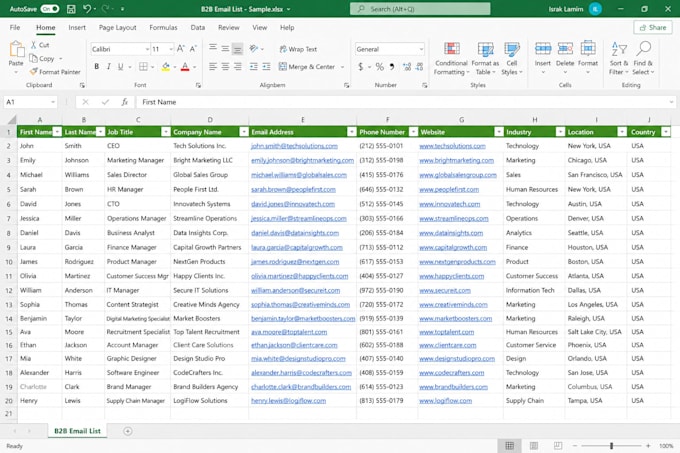Image resolution: width=680 pixels, height=453 pixels.
Task: Open Cell Styles gallery
Action: (512, 59)
